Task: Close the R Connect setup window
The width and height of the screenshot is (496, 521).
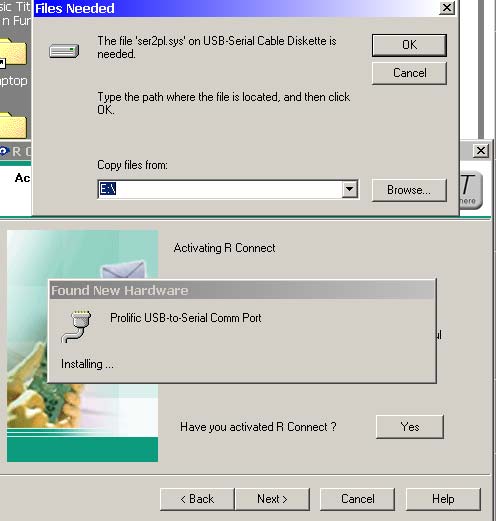Action: point(481,151)
